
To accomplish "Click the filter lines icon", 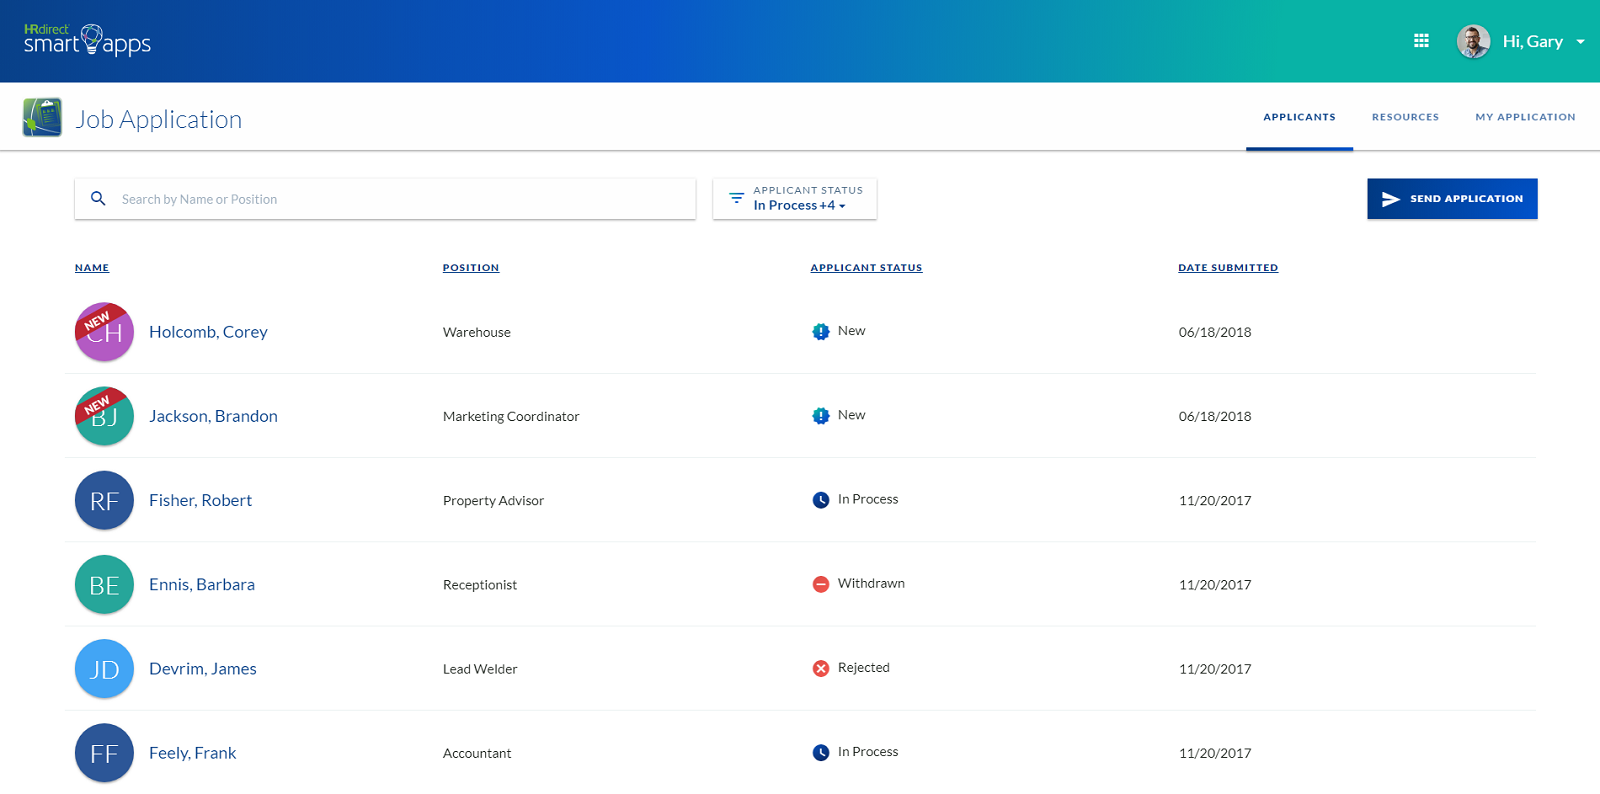I will pyautogui.click(x=736, y=198).
